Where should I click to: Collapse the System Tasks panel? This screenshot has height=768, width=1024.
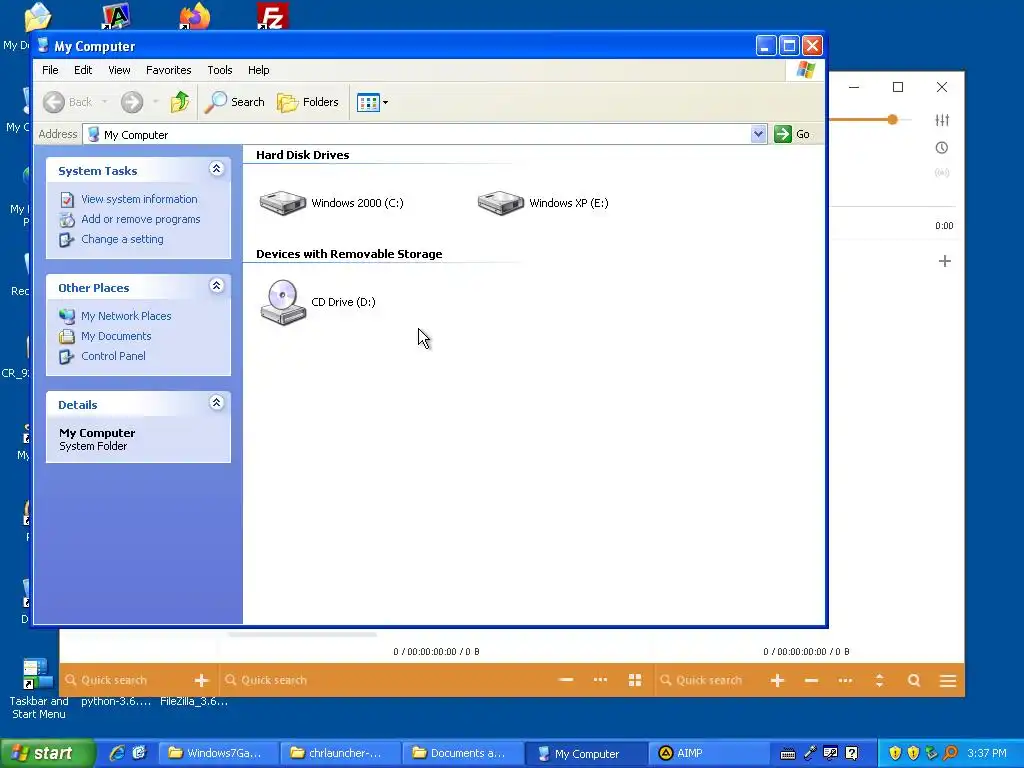pos(217,169)
